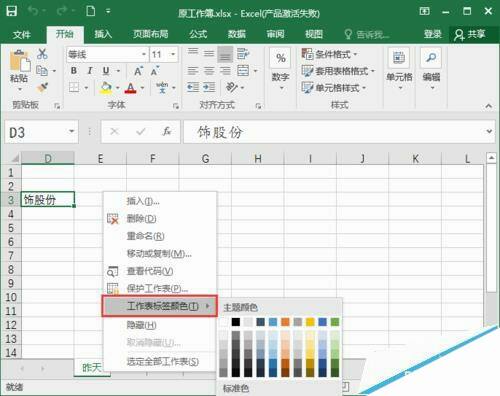Click the Cut scissors icon
This screenshot has height=396, width=500.
click(x=42, y=54)
